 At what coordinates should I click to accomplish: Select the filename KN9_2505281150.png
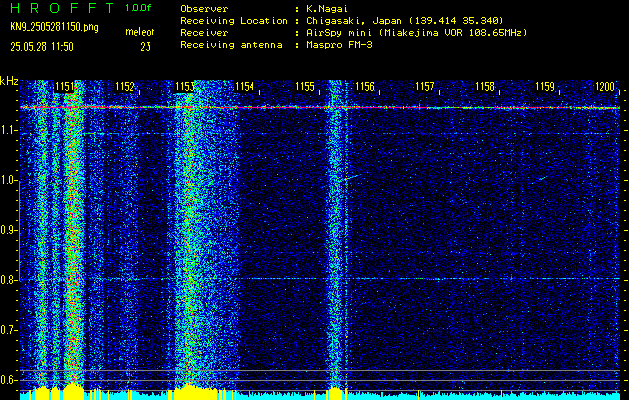pyautogui.click(x=54, y=27)
